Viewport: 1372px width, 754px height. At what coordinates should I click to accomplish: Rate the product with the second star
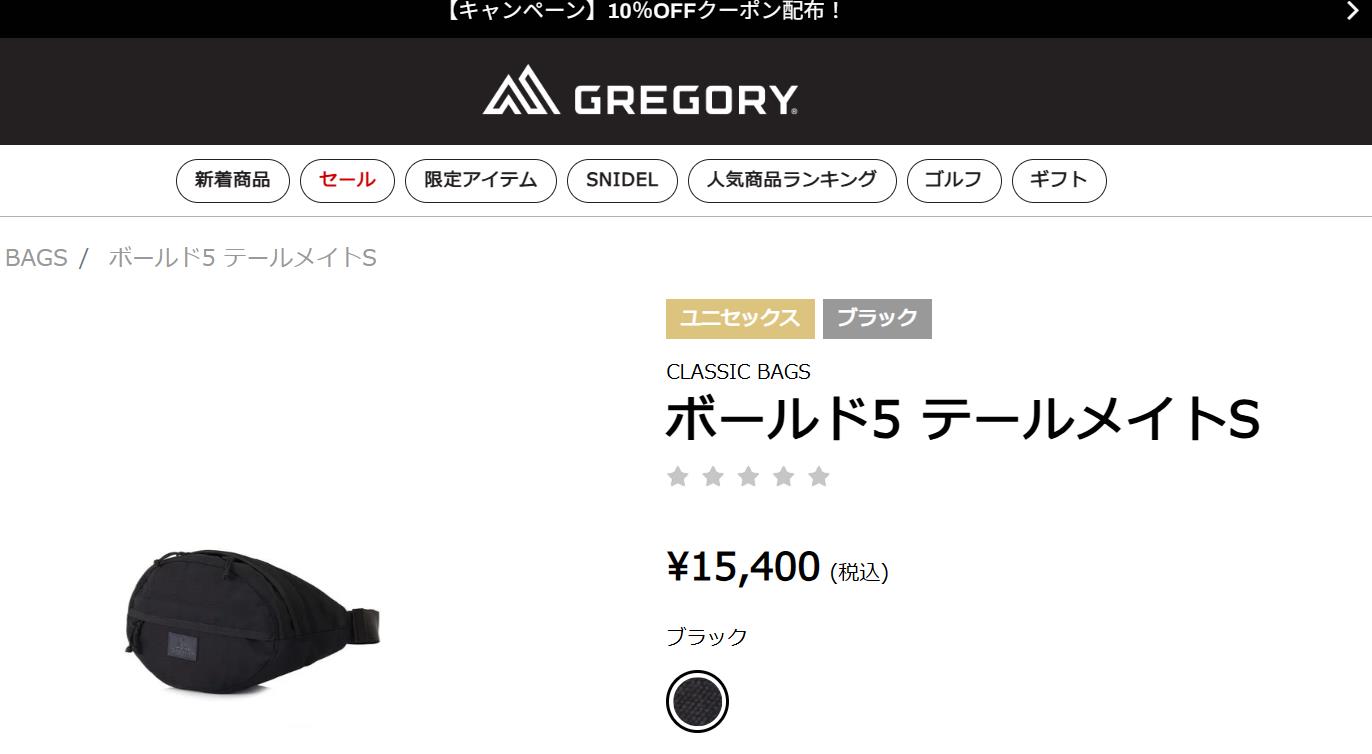[x=713, y=476]
